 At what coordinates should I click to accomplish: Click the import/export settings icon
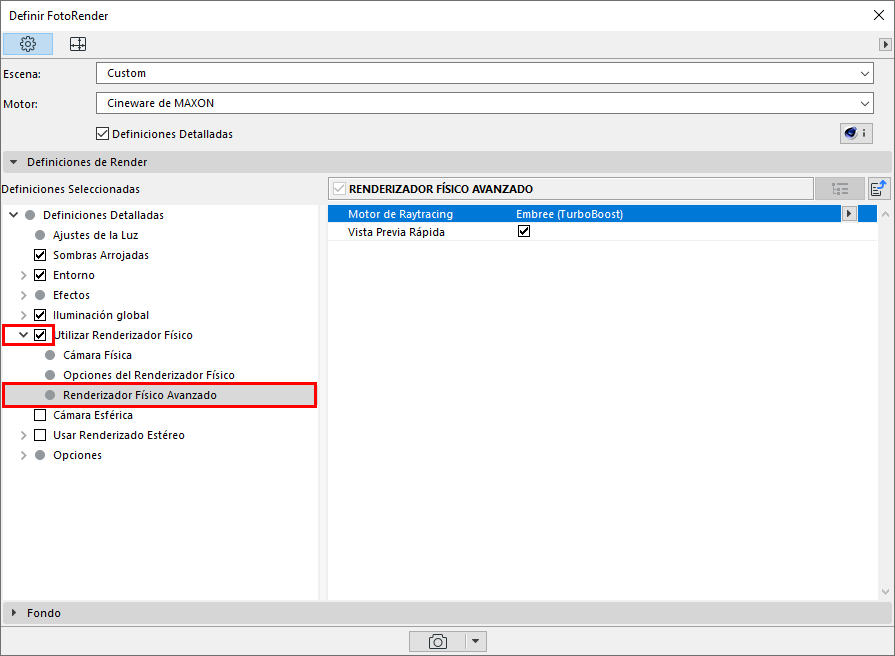[x=878, y=188]
